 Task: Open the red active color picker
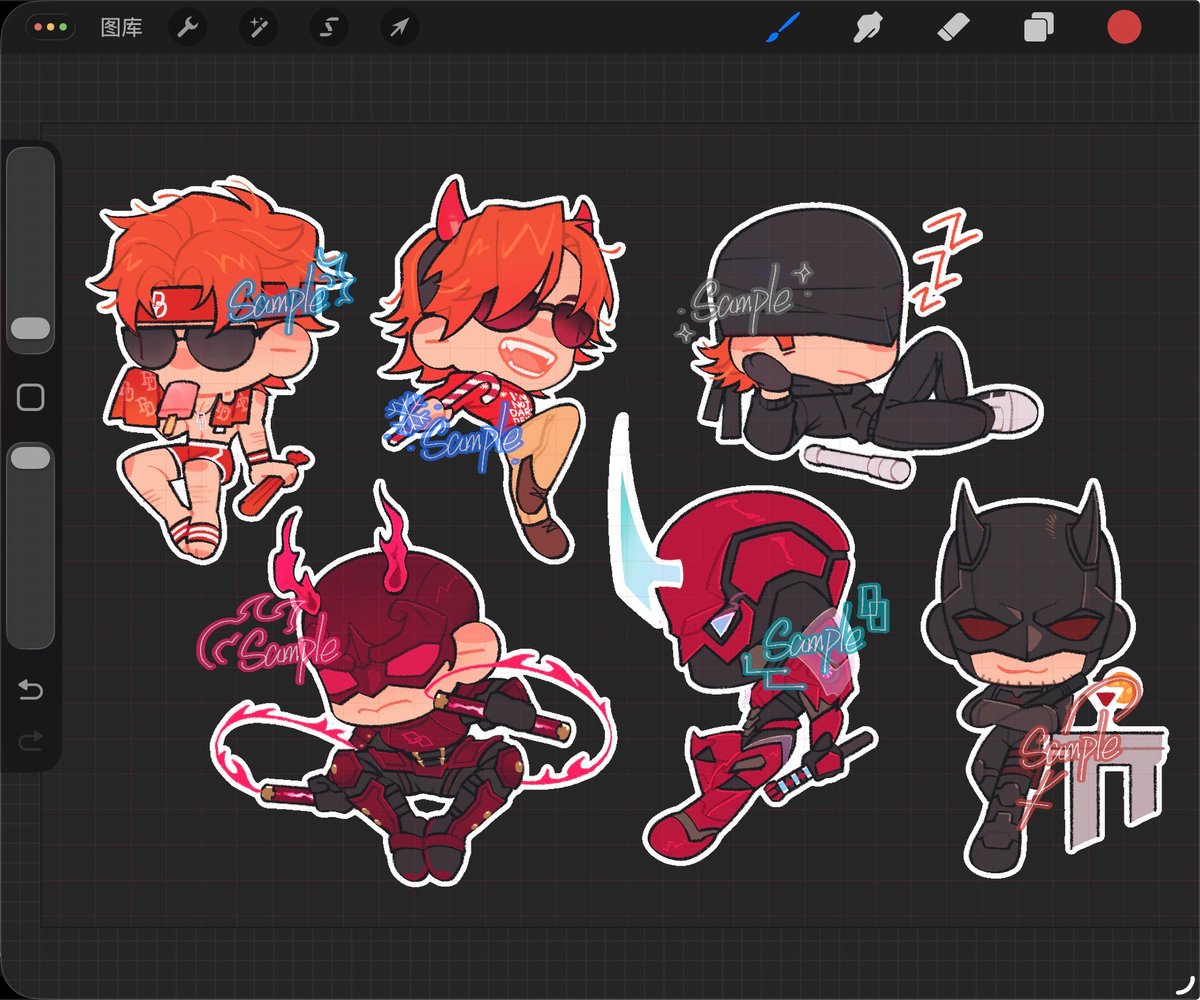(x=1124, y=27)
